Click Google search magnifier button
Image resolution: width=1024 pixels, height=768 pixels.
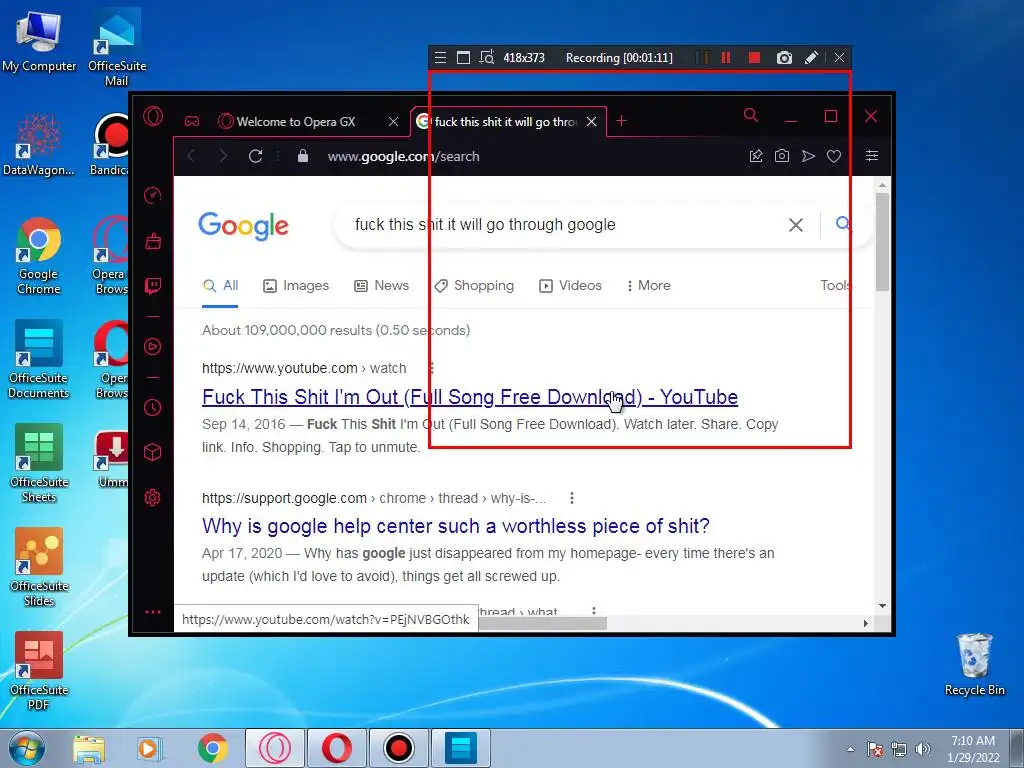843,224
